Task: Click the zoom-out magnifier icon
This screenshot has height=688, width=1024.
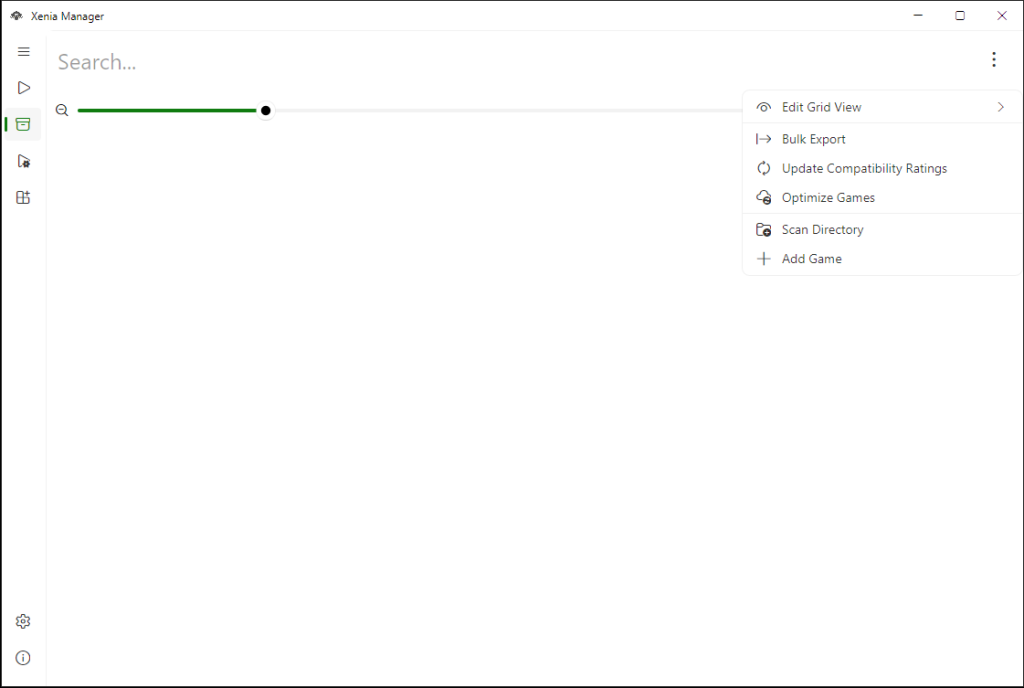Action: [x=62, y=110]
